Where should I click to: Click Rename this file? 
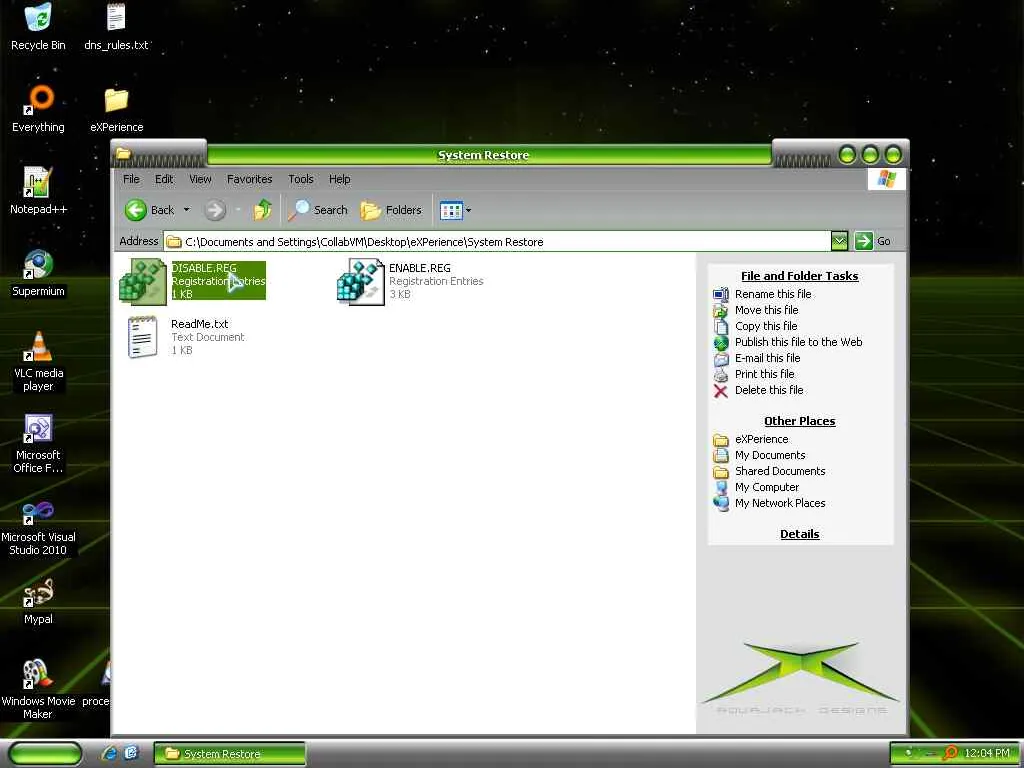[773, 294]
